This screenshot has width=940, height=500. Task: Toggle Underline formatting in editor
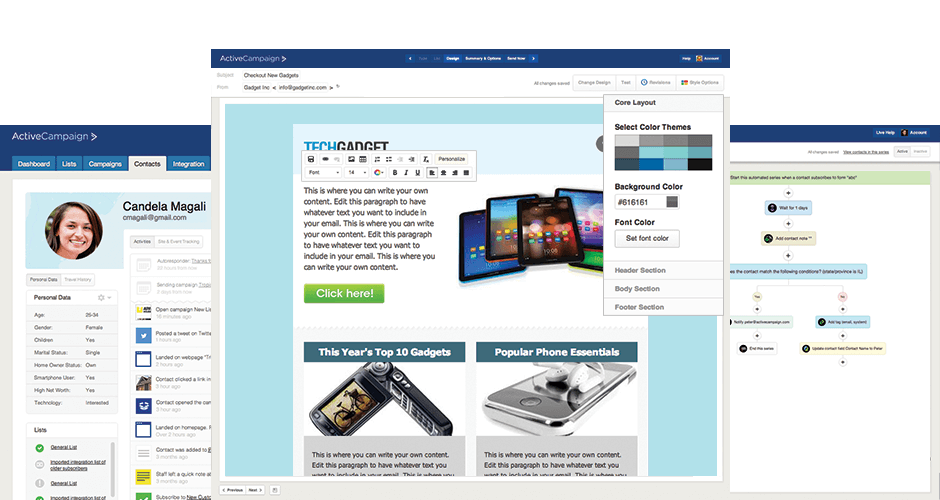(418, 172)
